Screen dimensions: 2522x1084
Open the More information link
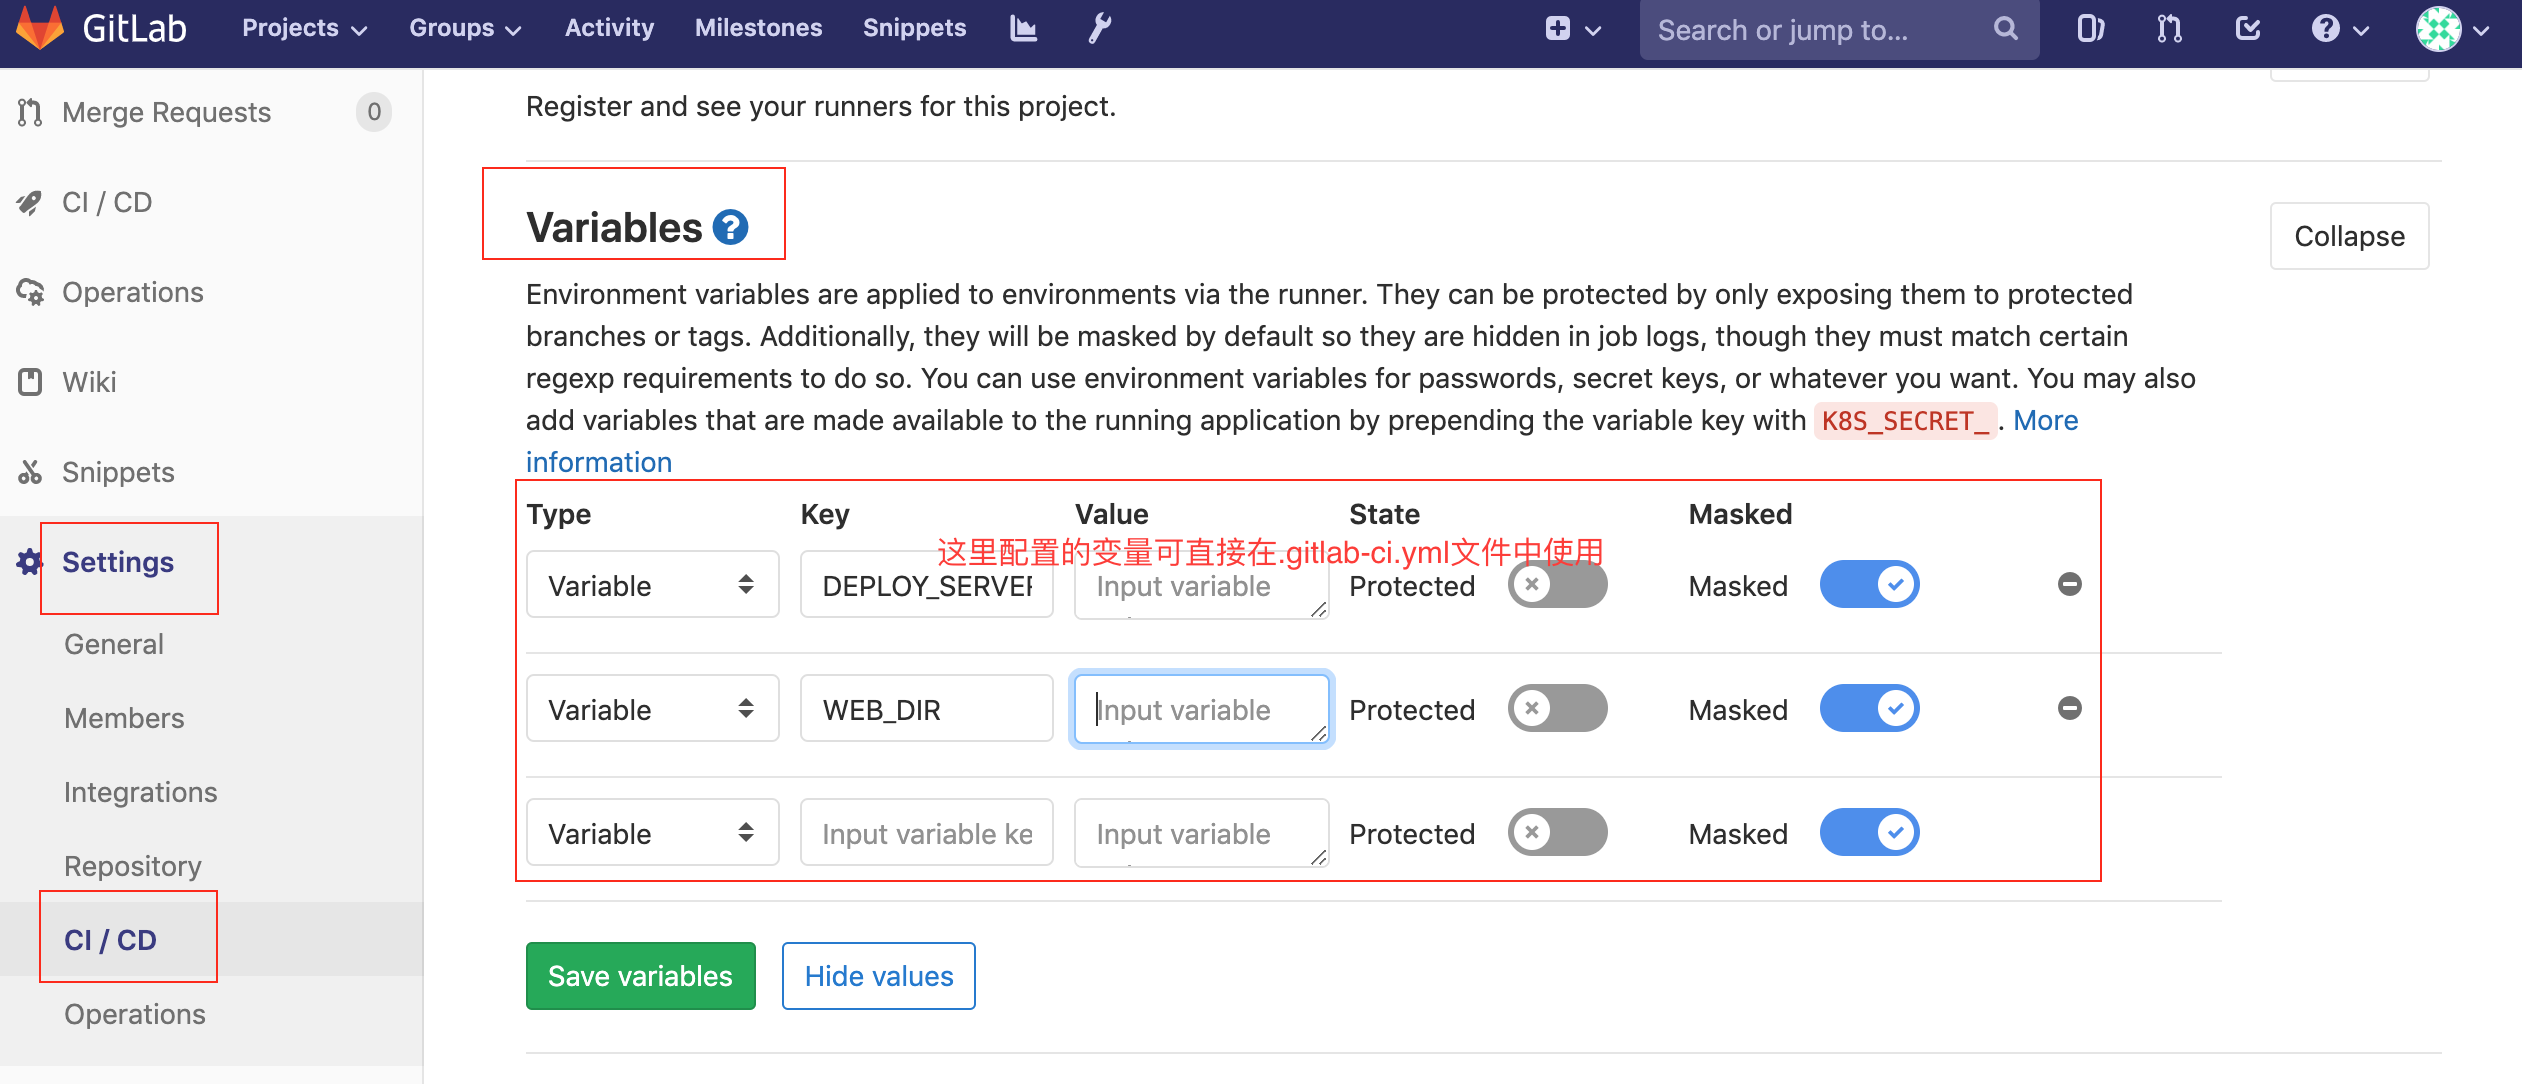[x=2045, y=421]
